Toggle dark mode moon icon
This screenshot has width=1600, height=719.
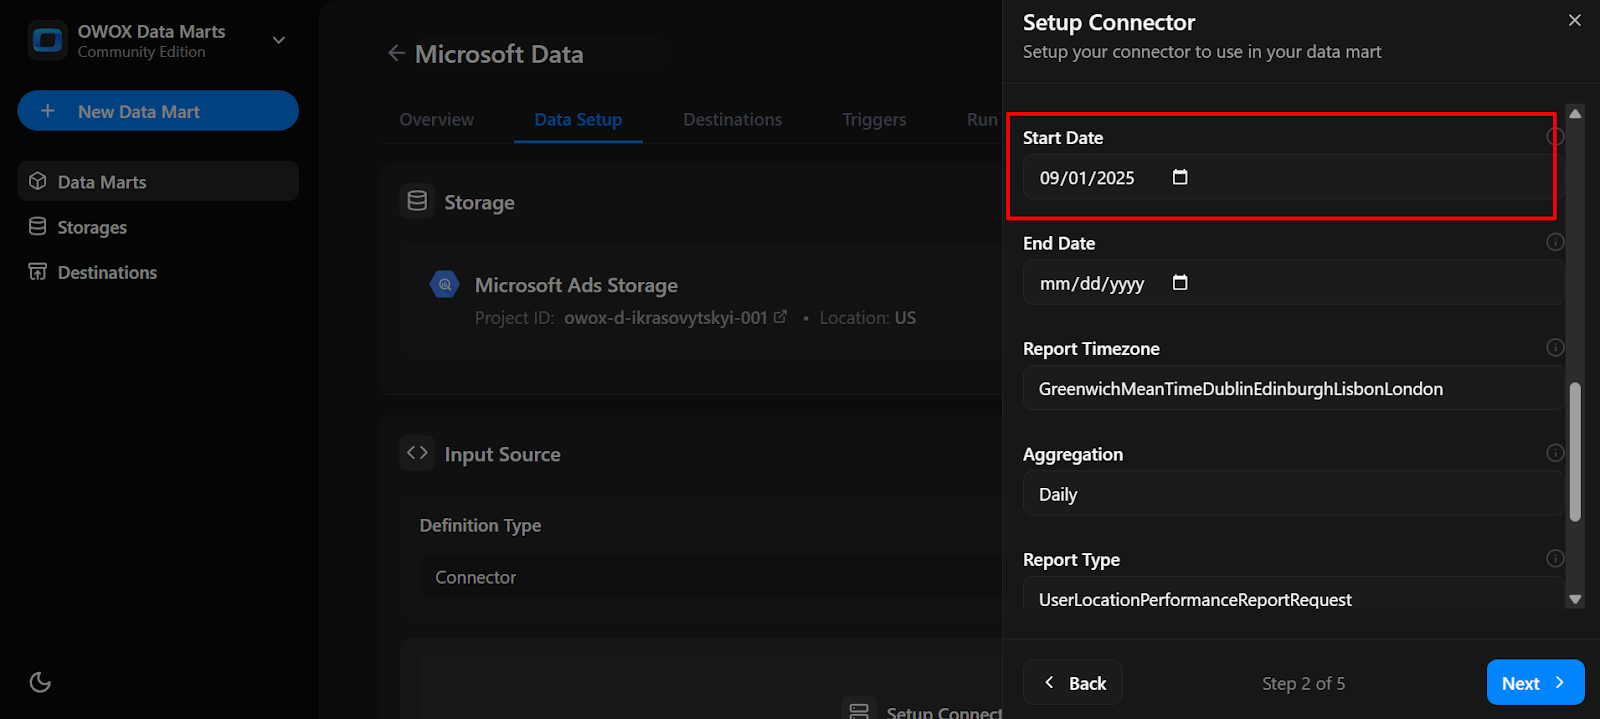(x=40, y=682)
